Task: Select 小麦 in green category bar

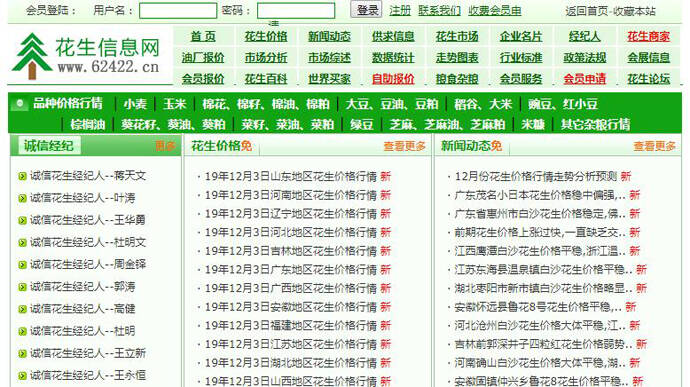Action: coord(135,104)
